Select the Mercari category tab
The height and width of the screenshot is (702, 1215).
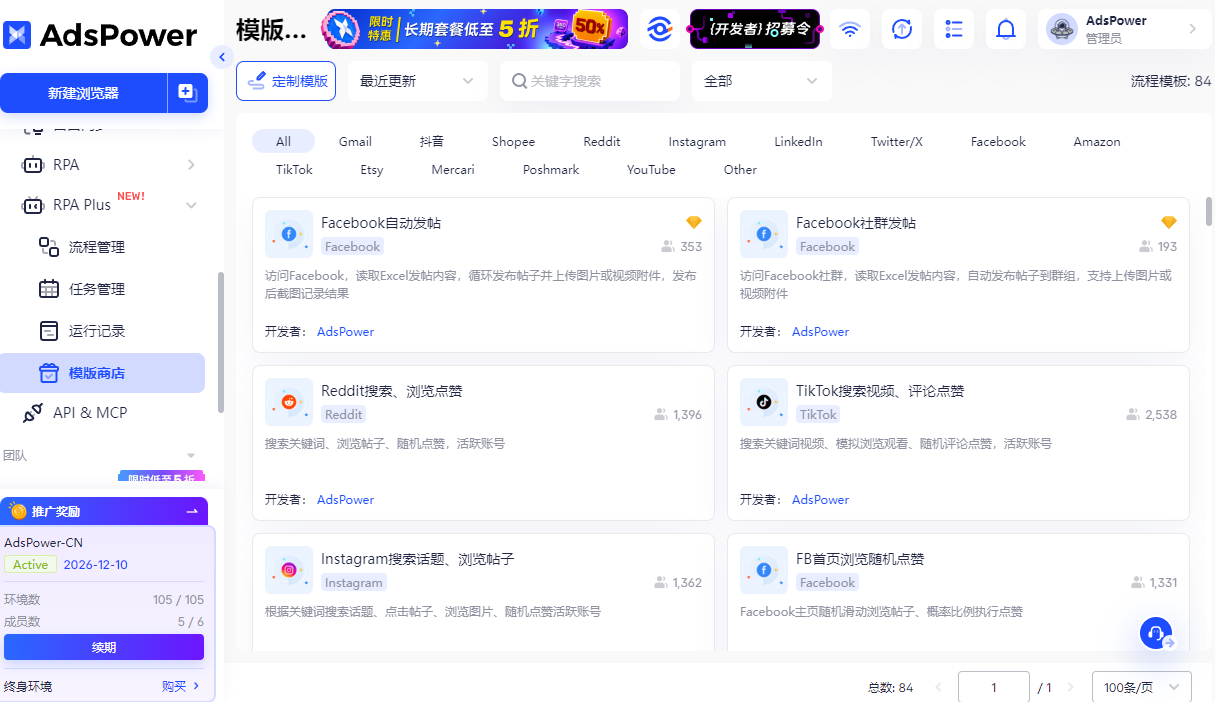click(453, 169)
